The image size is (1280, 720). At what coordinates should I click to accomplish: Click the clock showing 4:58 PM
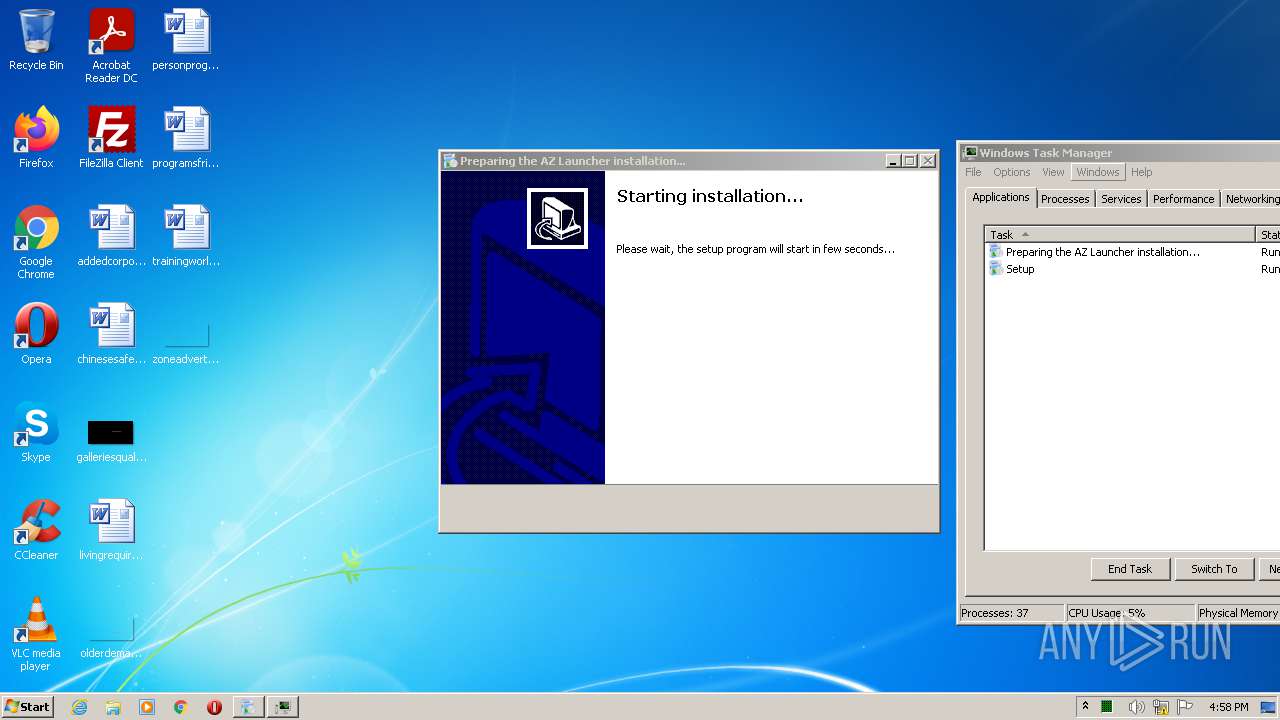tap(1228, 707)
